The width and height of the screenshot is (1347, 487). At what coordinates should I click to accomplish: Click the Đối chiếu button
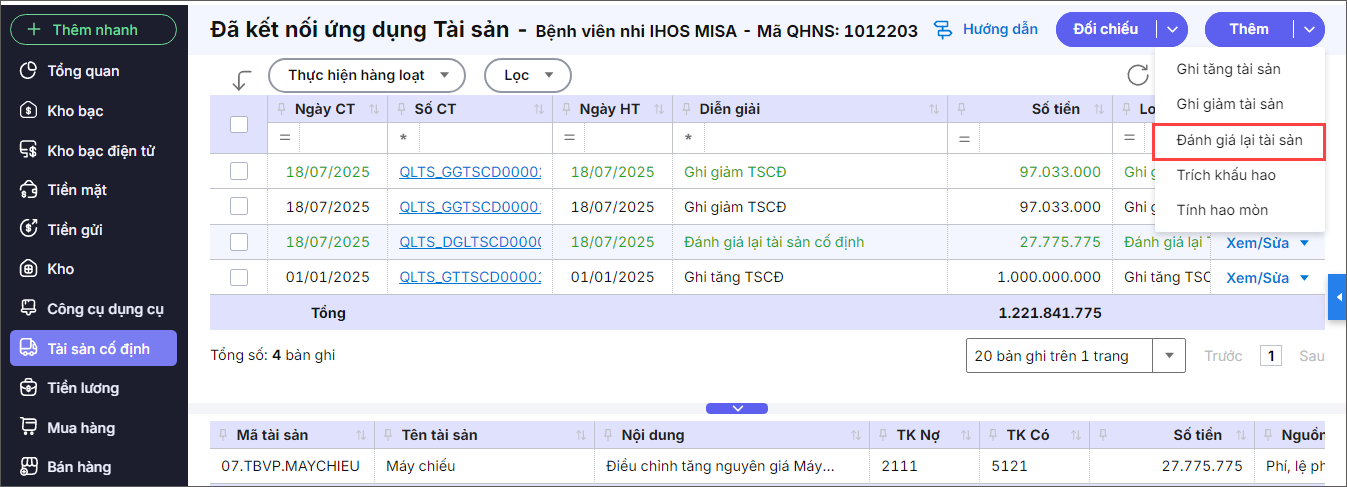1106,30
